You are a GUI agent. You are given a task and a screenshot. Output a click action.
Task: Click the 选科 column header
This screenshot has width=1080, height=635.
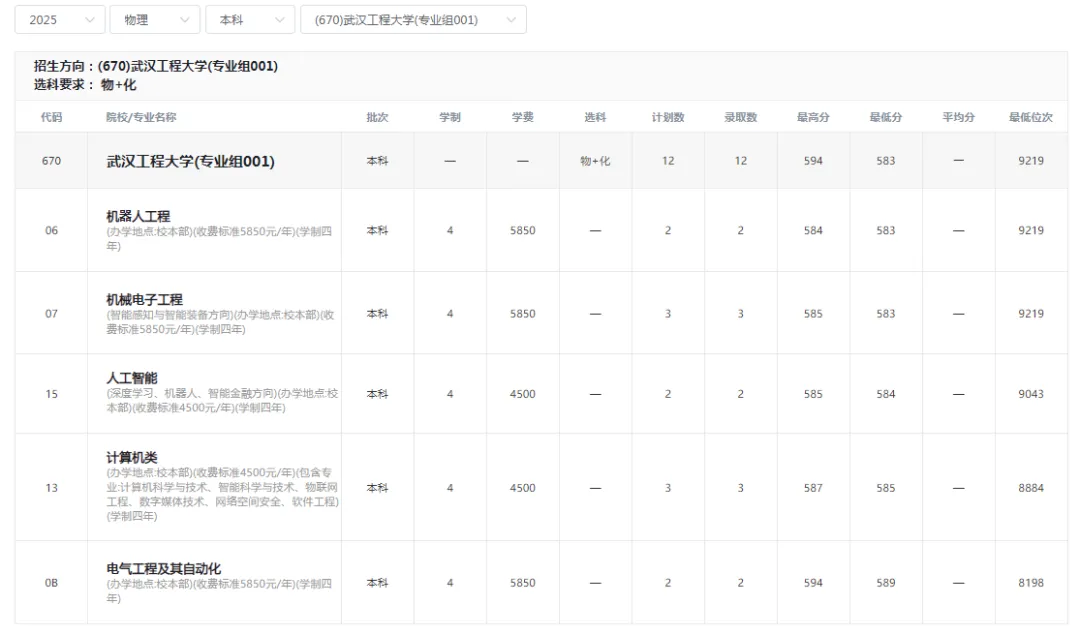pyautogui.click(x=595, y=117)
